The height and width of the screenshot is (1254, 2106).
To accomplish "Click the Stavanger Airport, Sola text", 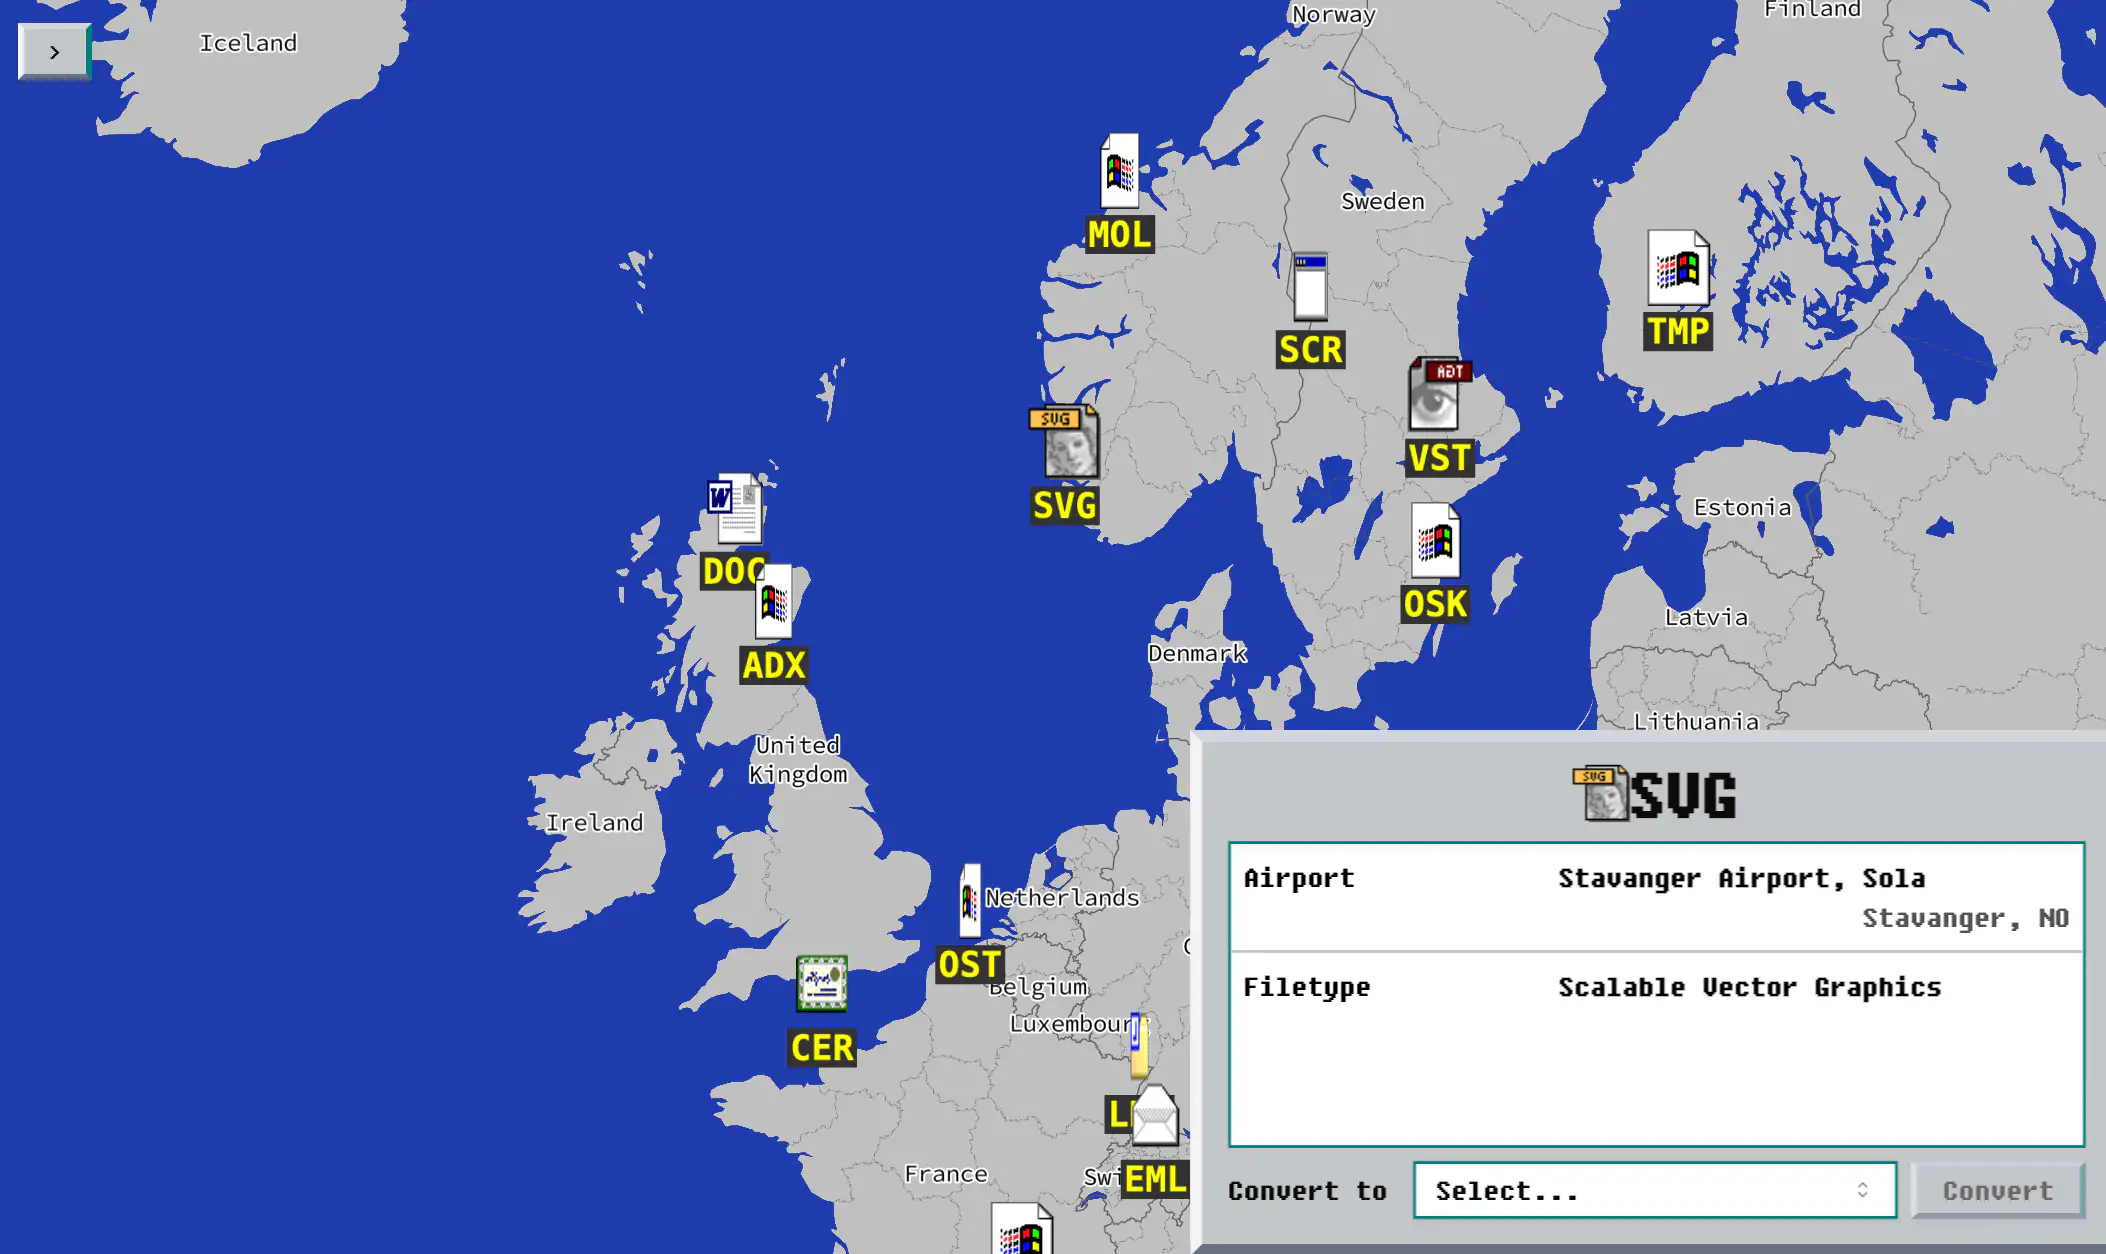I will click(x=1741, y=878).
